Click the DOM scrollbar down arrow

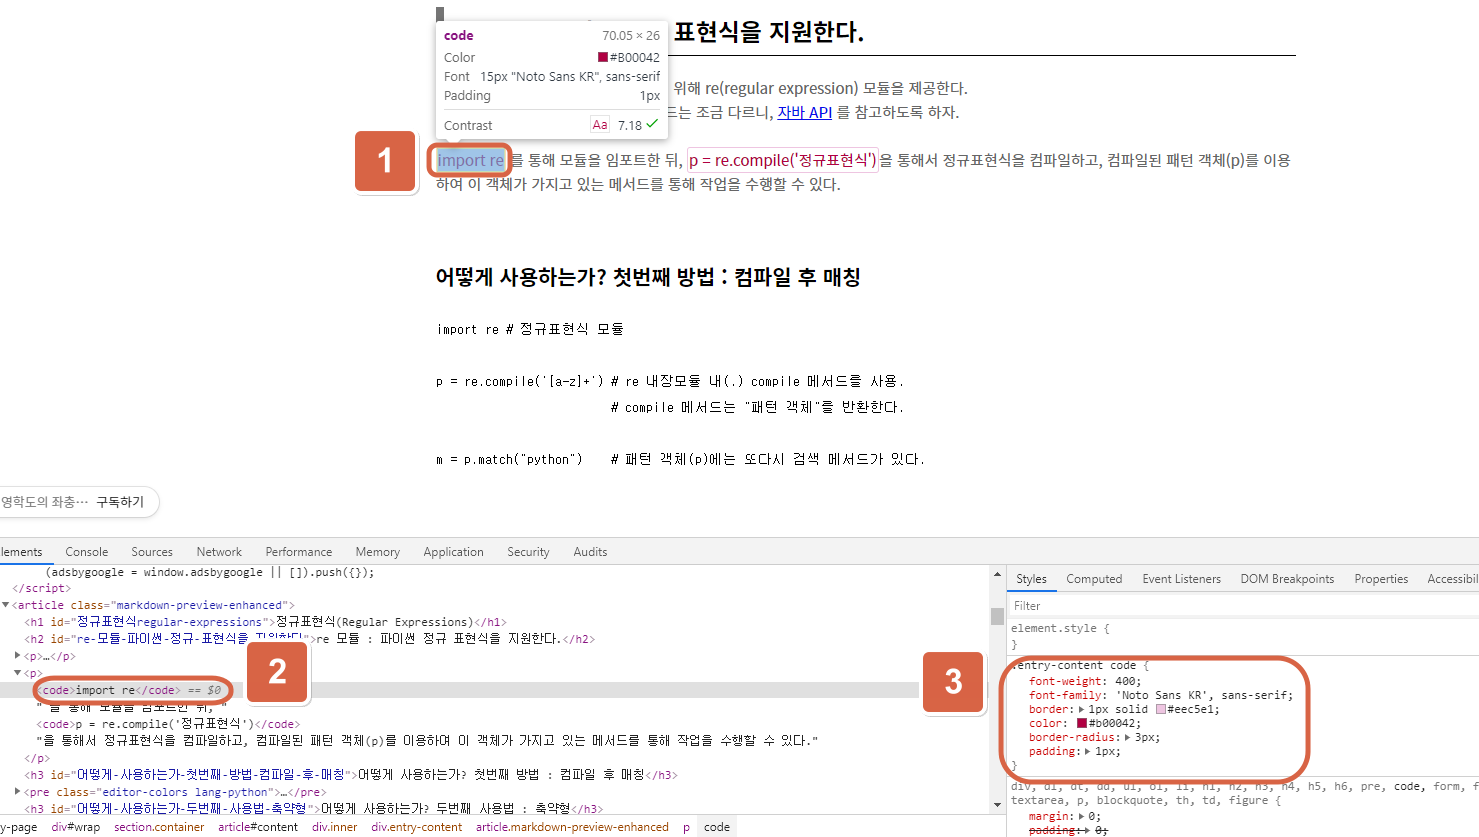coord(997,804)
